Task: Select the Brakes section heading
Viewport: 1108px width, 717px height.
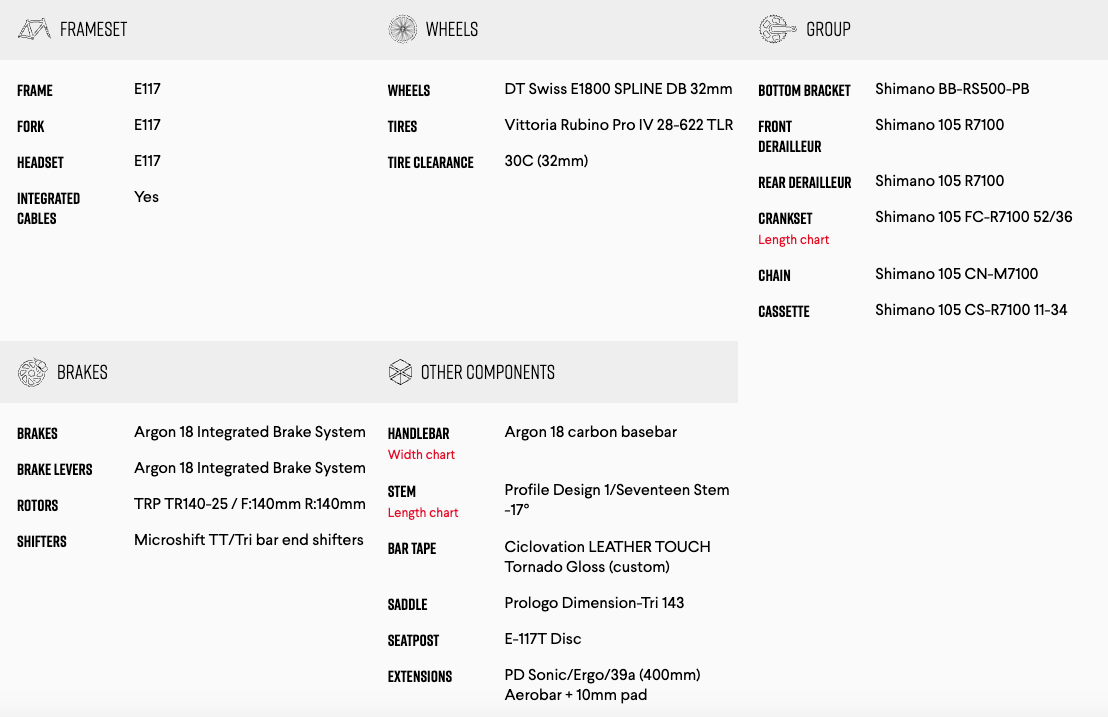Action: coord(82,372)
